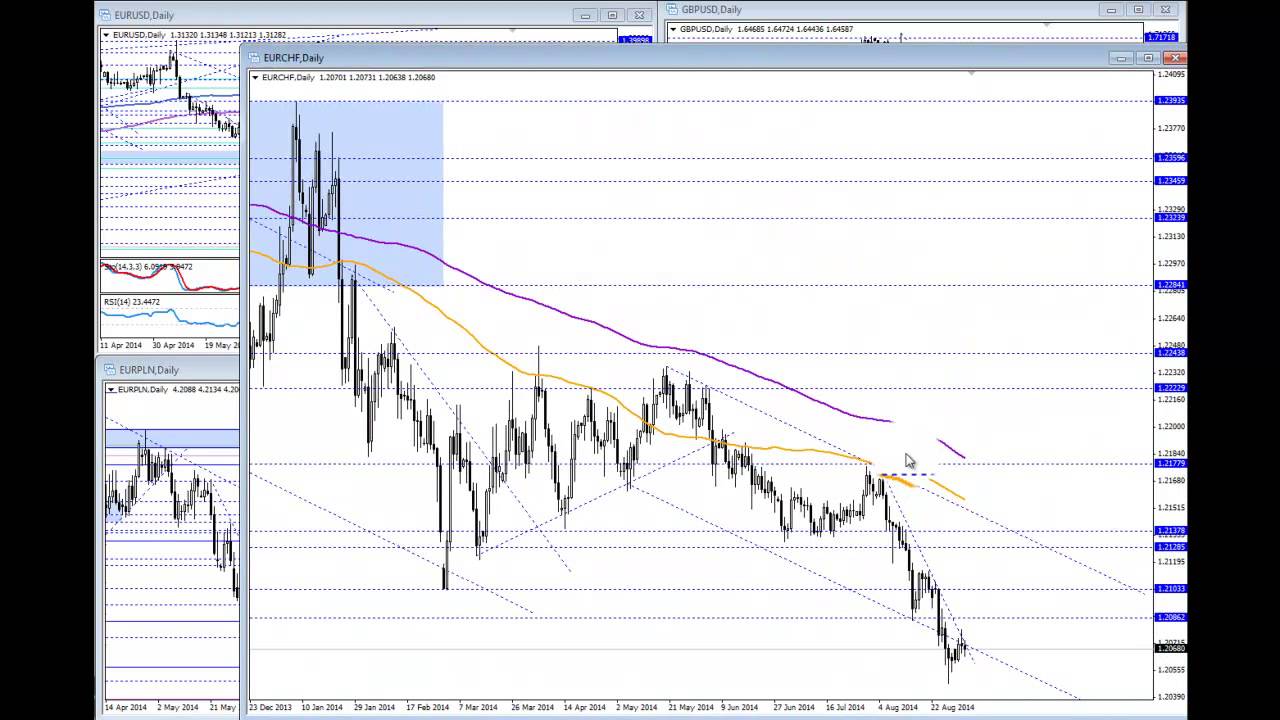Open the triangle dropdown beside GBPUSD,Daily info text

tap(673, 29)
